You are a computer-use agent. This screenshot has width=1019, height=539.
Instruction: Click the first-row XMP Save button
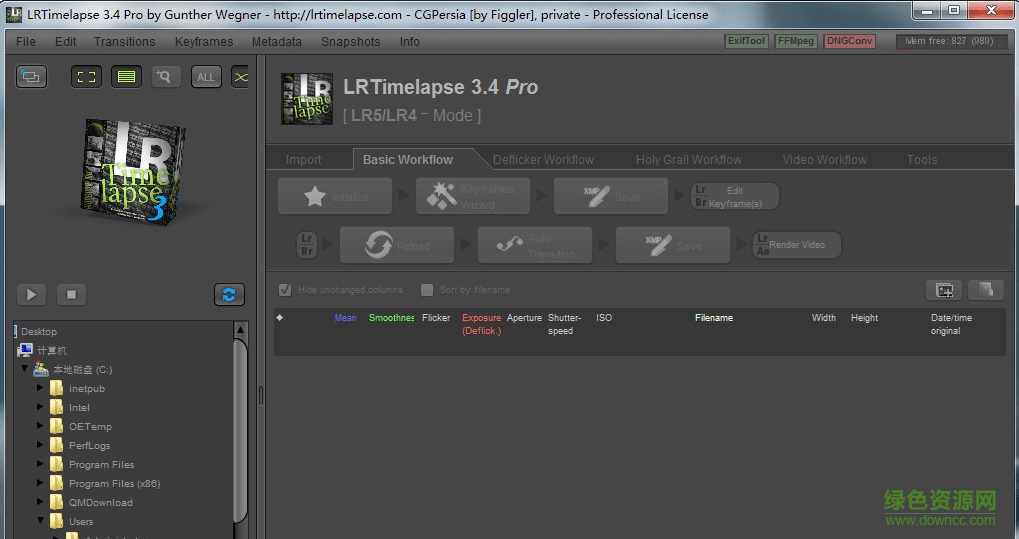pos(611,196)
